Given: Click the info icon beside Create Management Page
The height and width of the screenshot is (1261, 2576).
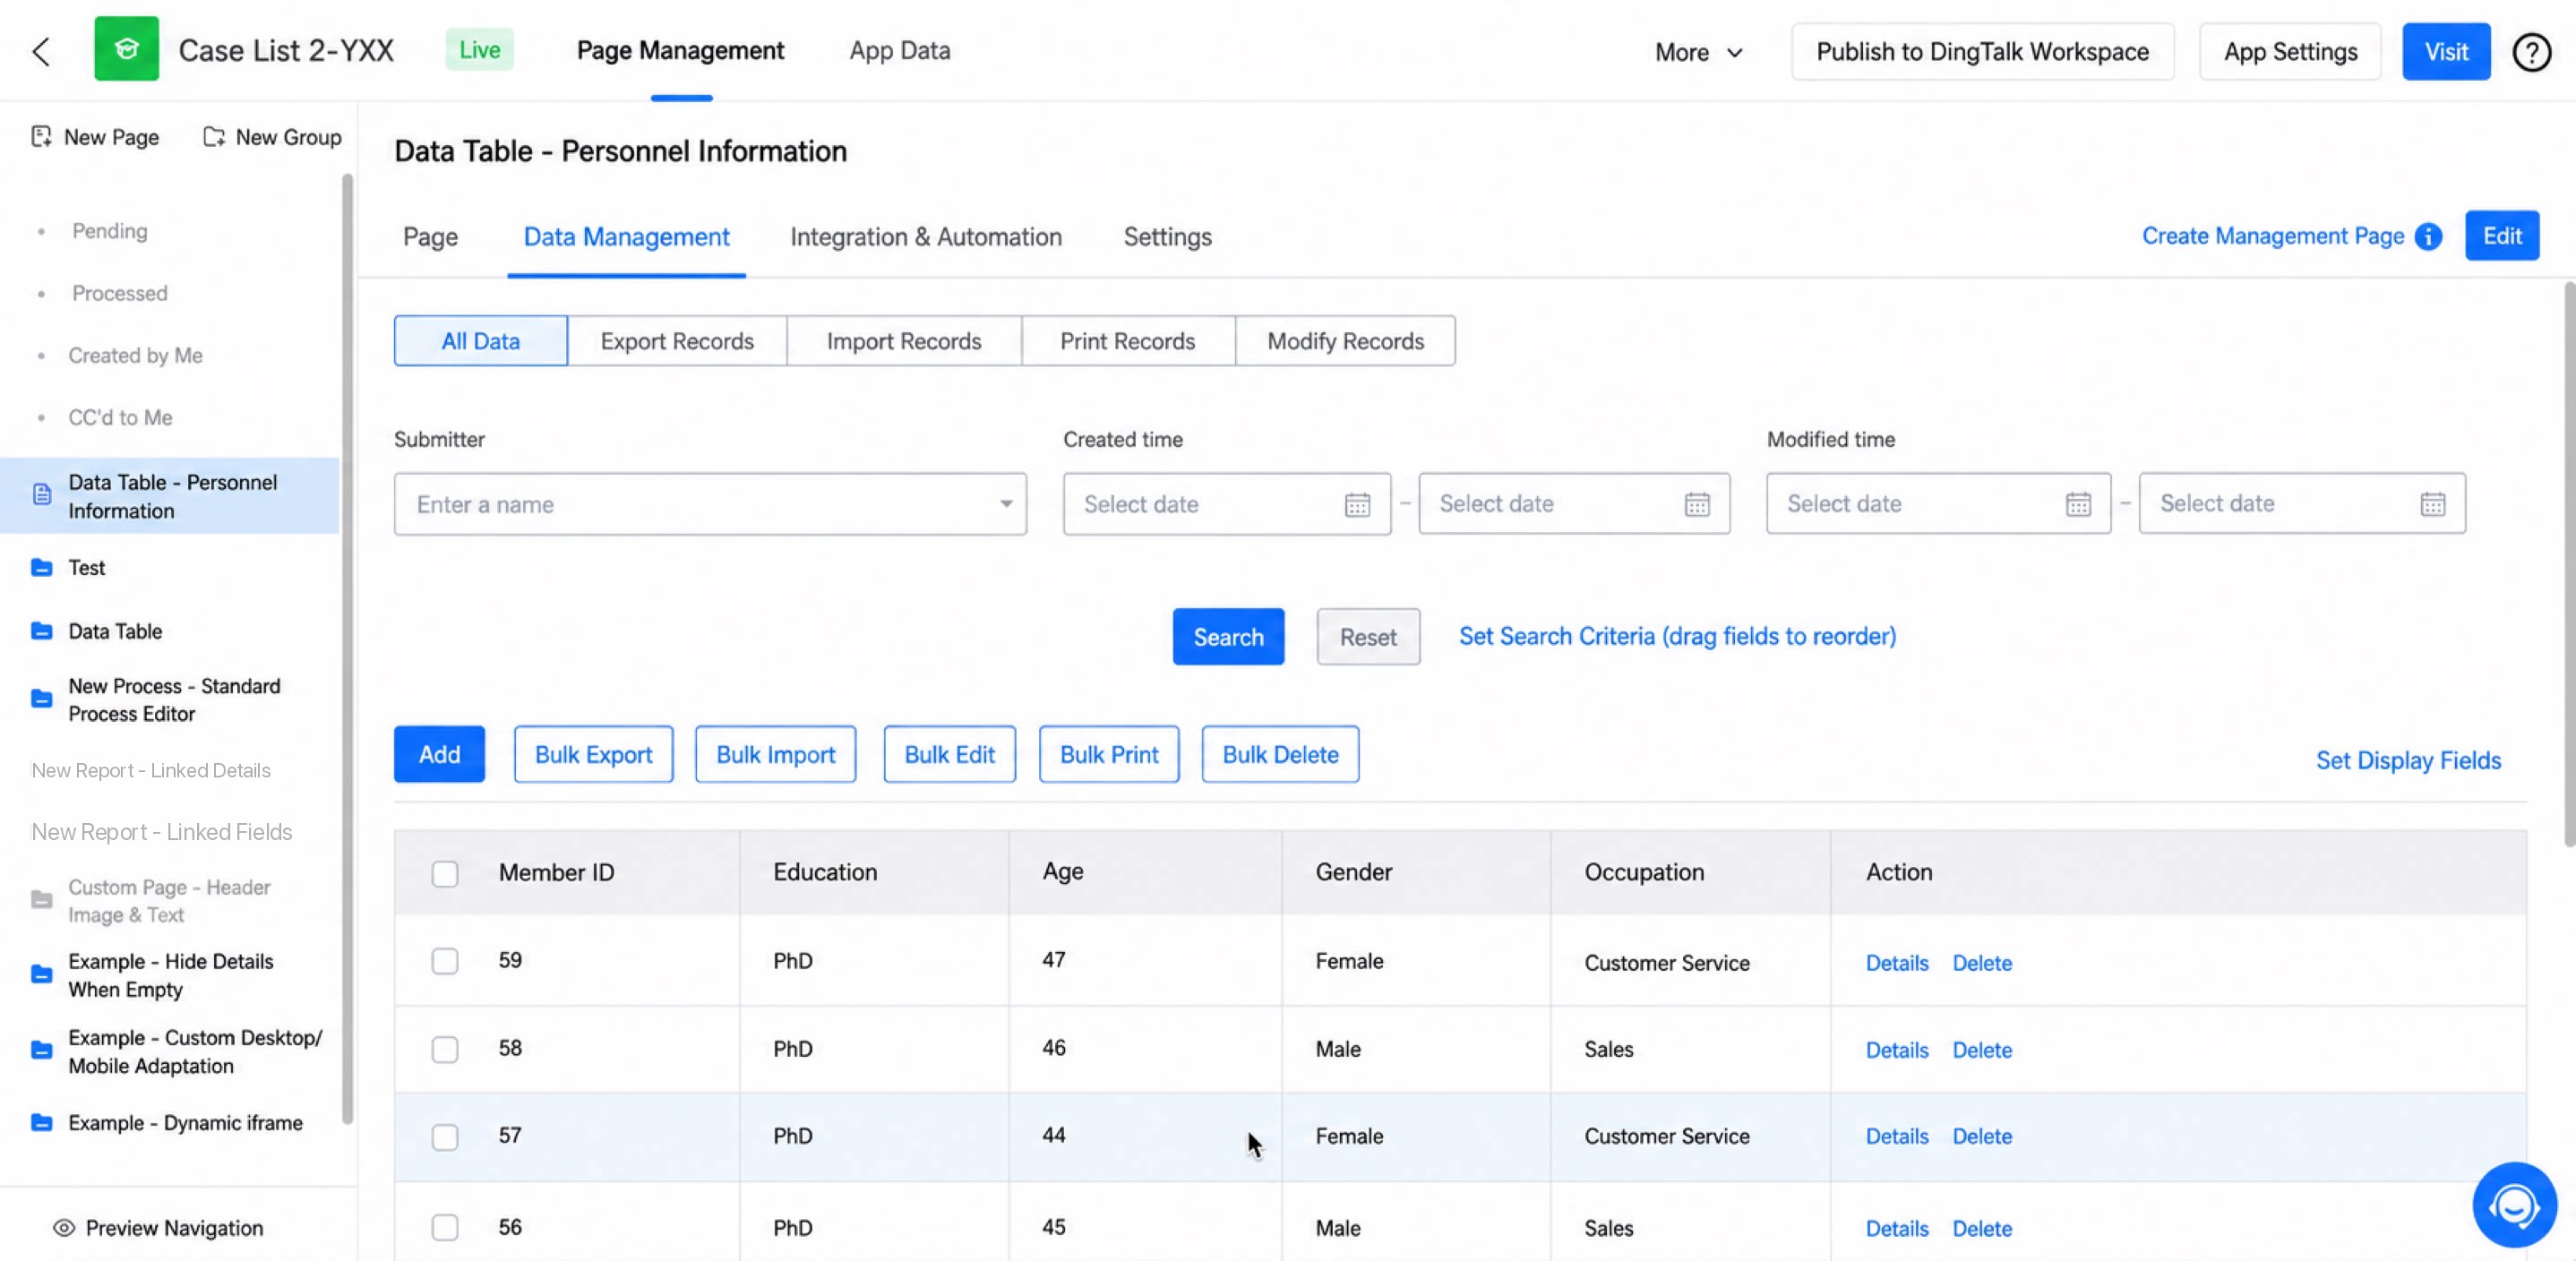Looking at the screenshot, I should pyautogui.click(x=2428, y=236).
